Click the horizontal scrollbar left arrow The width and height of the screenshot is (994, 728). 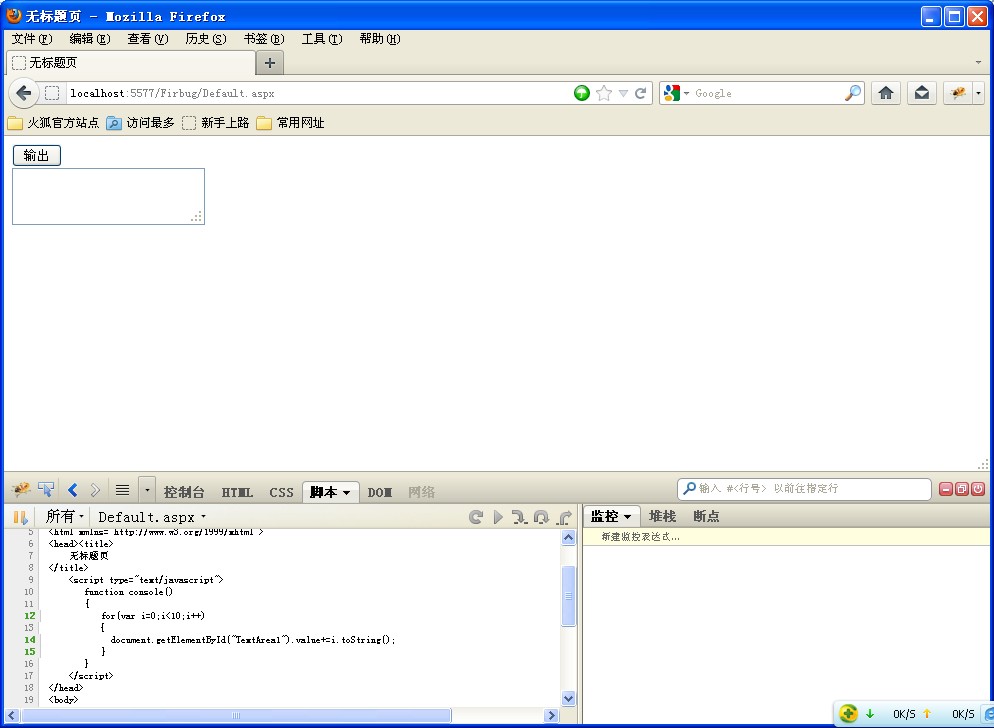coord(12,715)
